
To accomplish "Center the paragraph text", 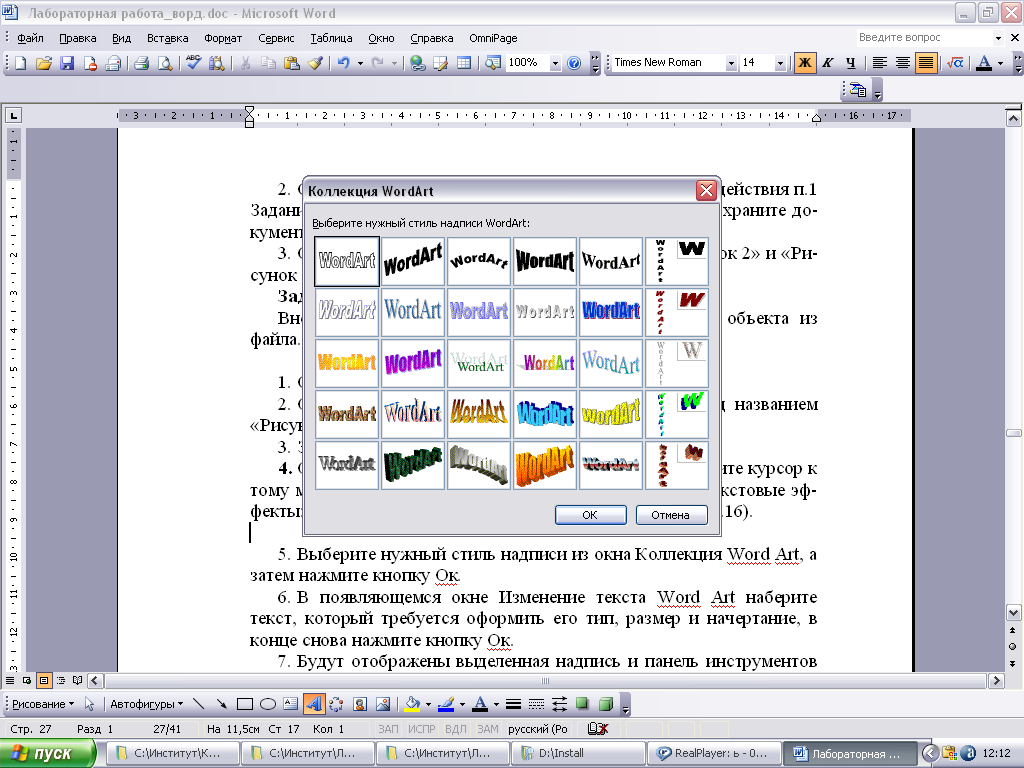I will click(x=903, y=63).
